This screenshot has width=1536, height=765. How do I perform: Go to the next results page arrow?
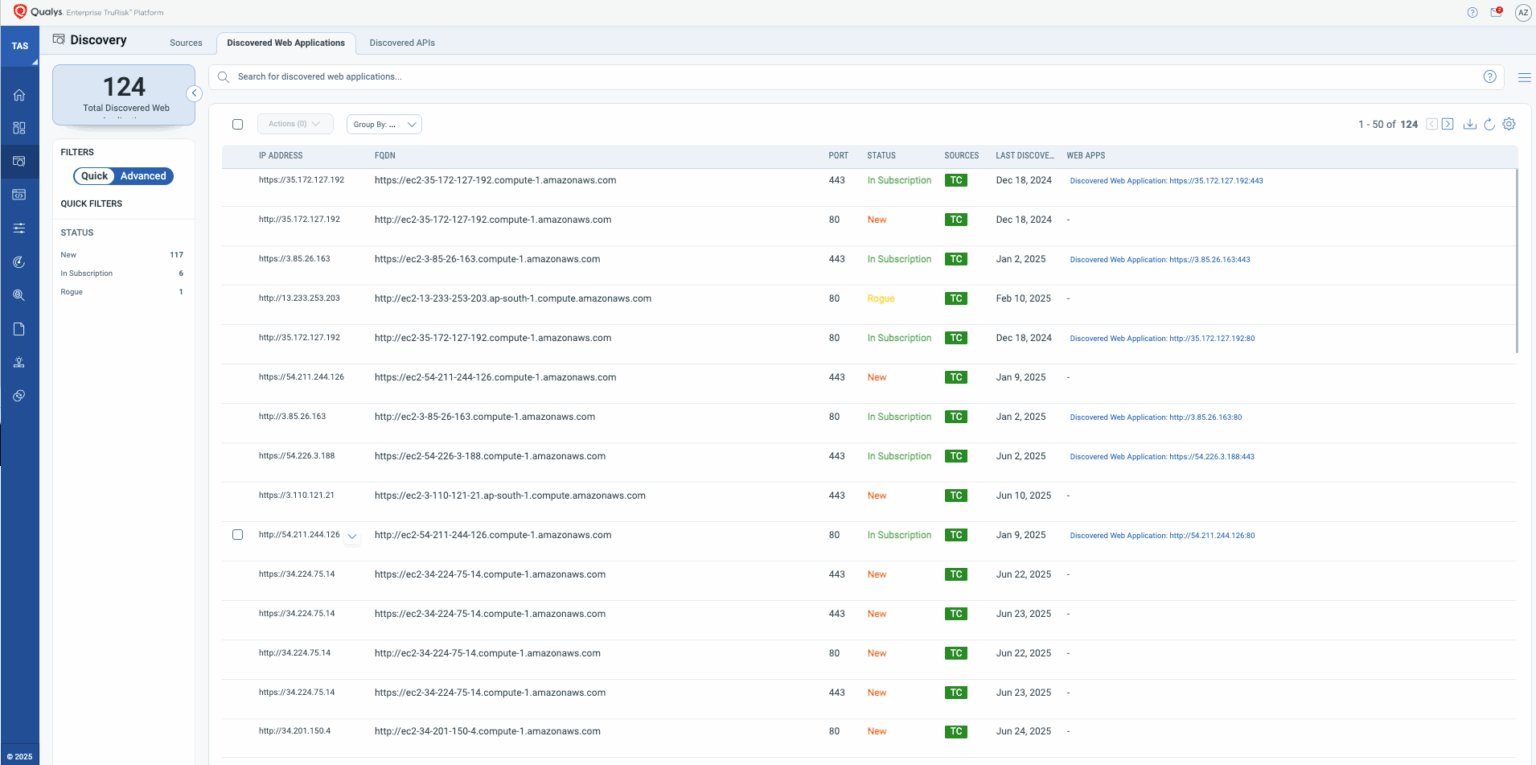(x=1447, y=124)
